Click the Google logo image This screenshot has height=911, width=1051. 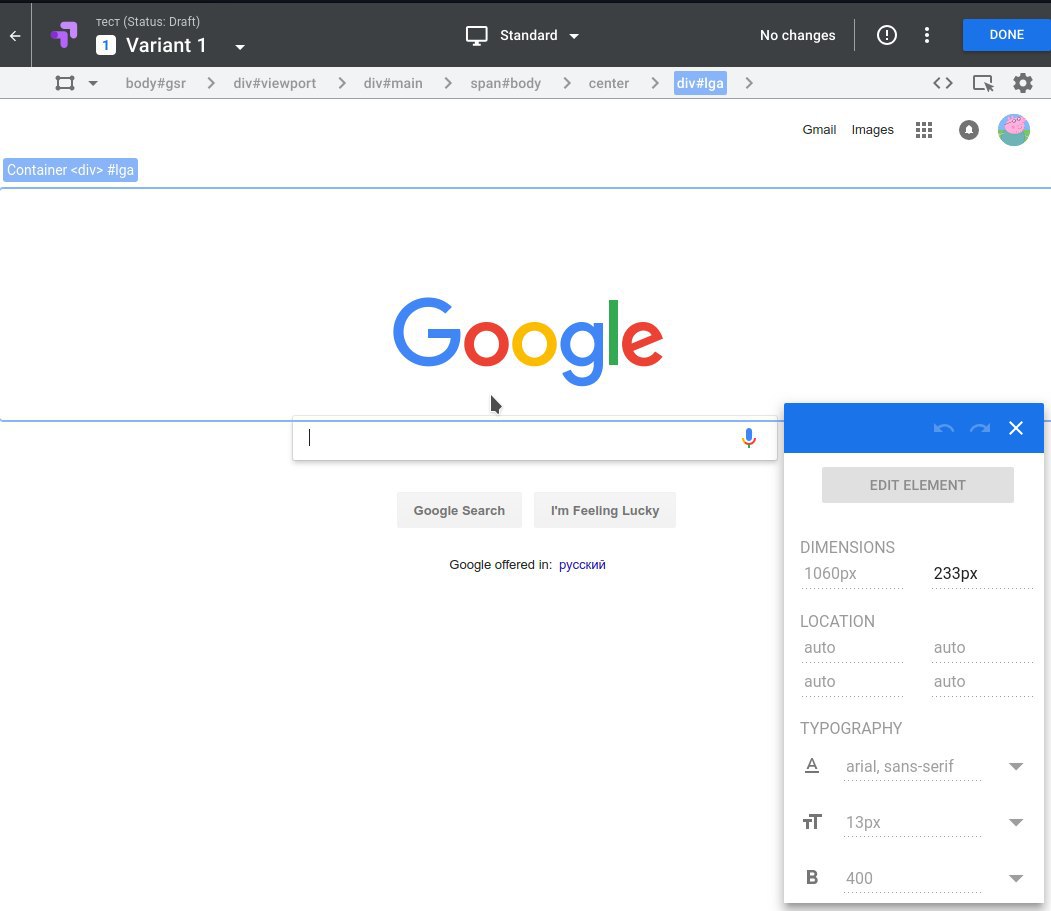pos(528,341)
